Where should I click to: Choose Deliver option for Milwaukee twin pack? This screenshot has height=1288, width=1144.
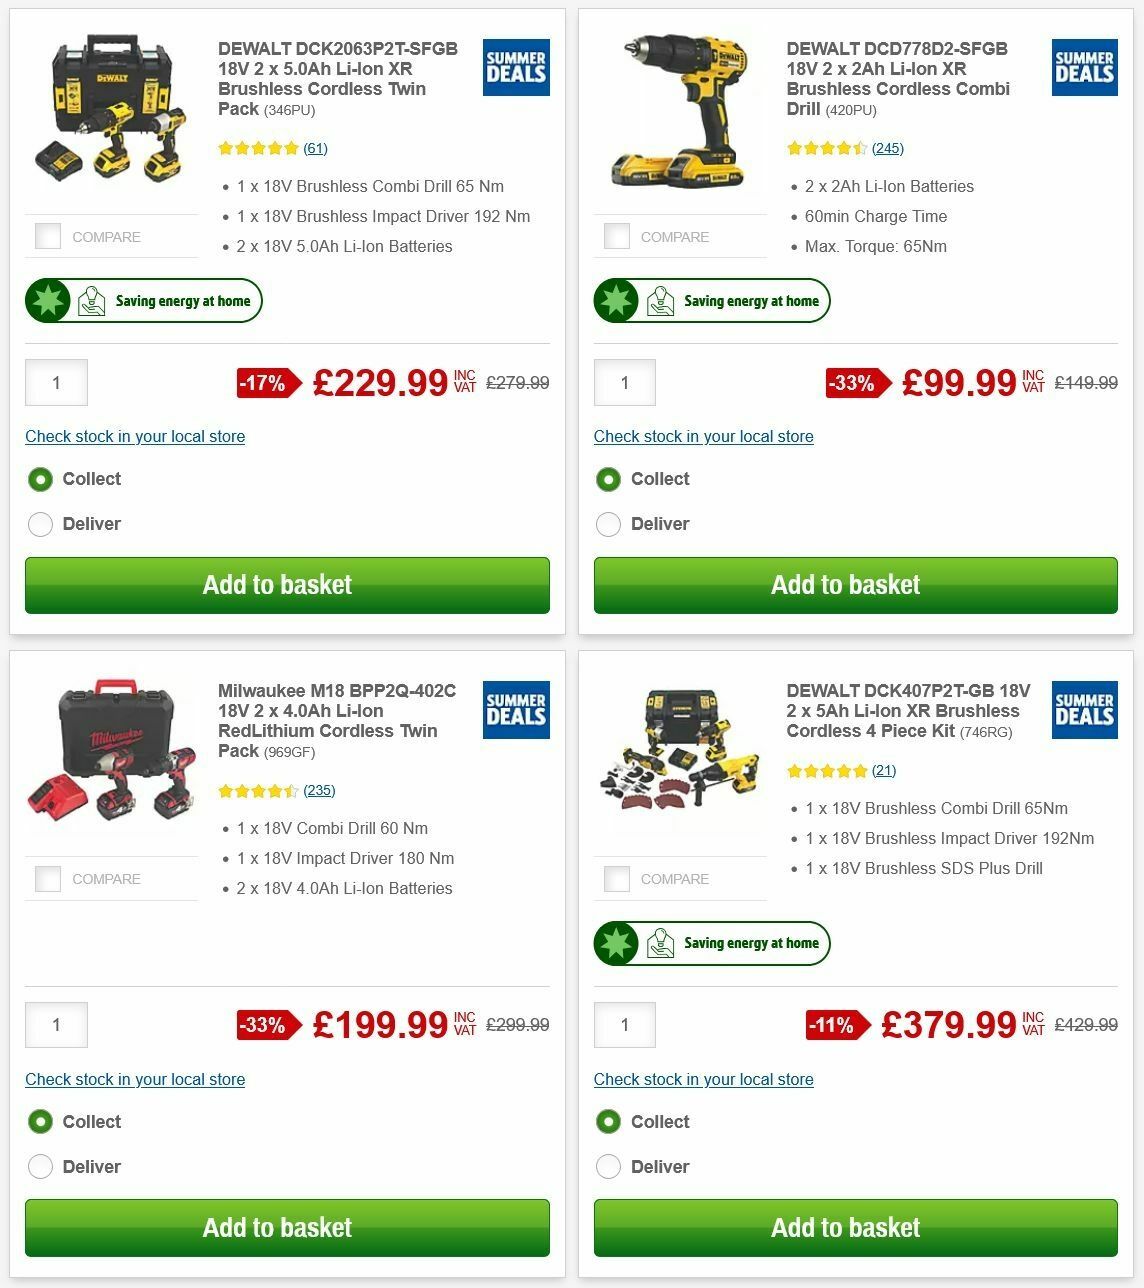point(40,1166)
